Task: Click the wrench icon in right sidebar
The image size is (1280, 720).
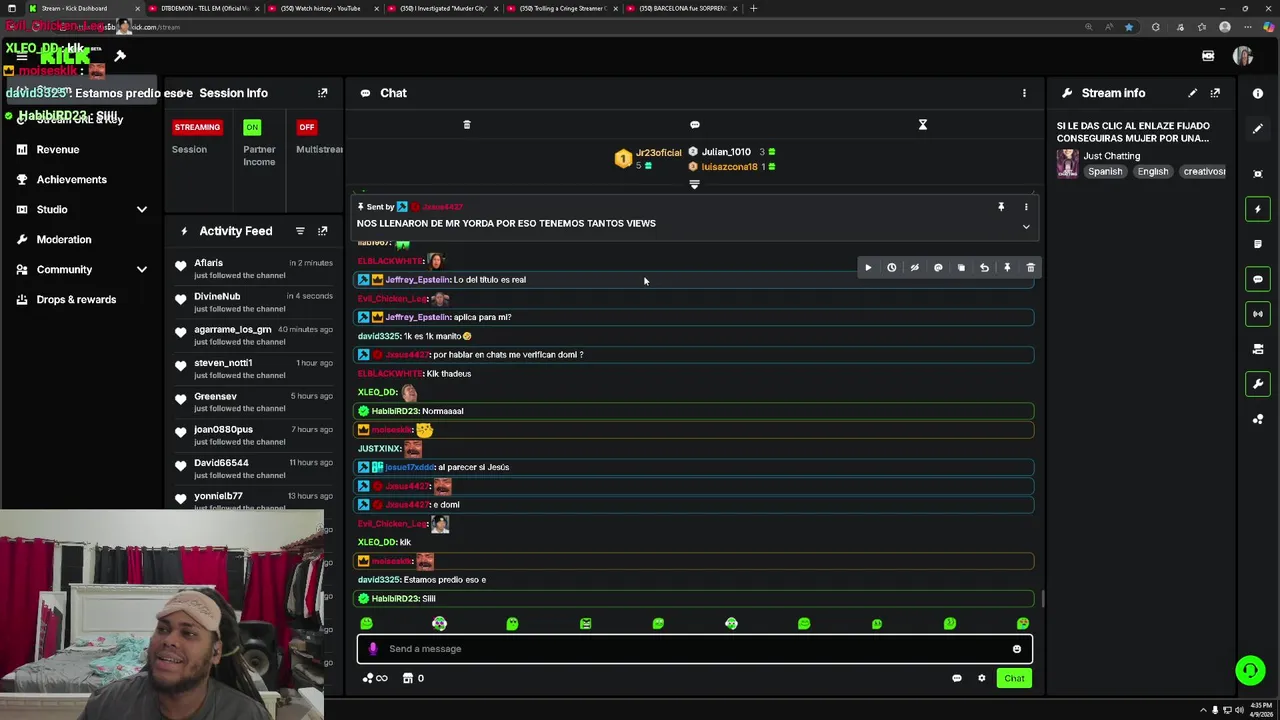Action: (1258, 384)
